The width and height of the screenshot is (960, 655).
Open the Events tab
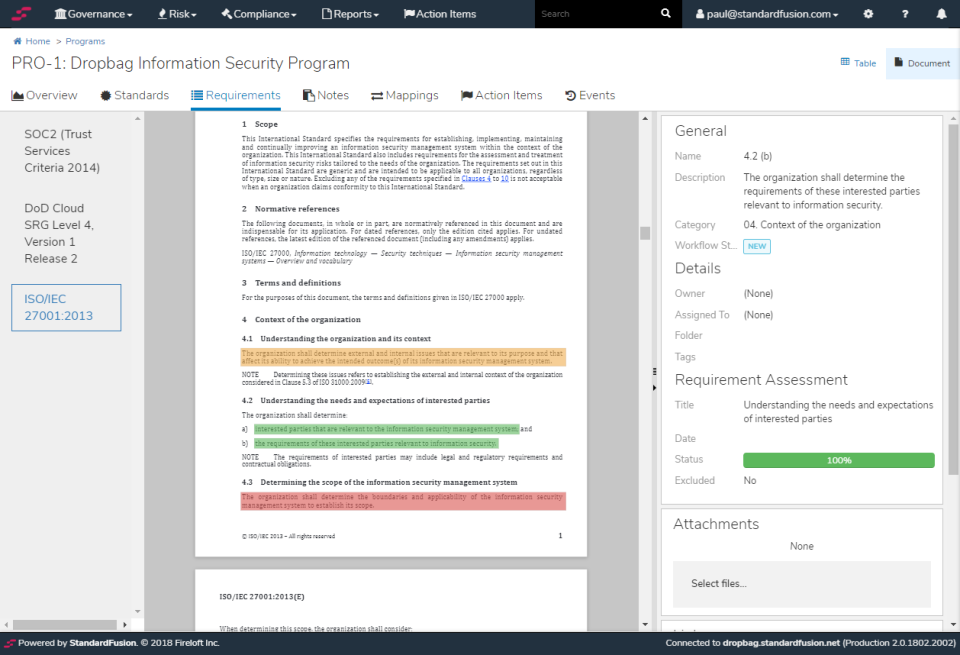click(x=590, y=95)
